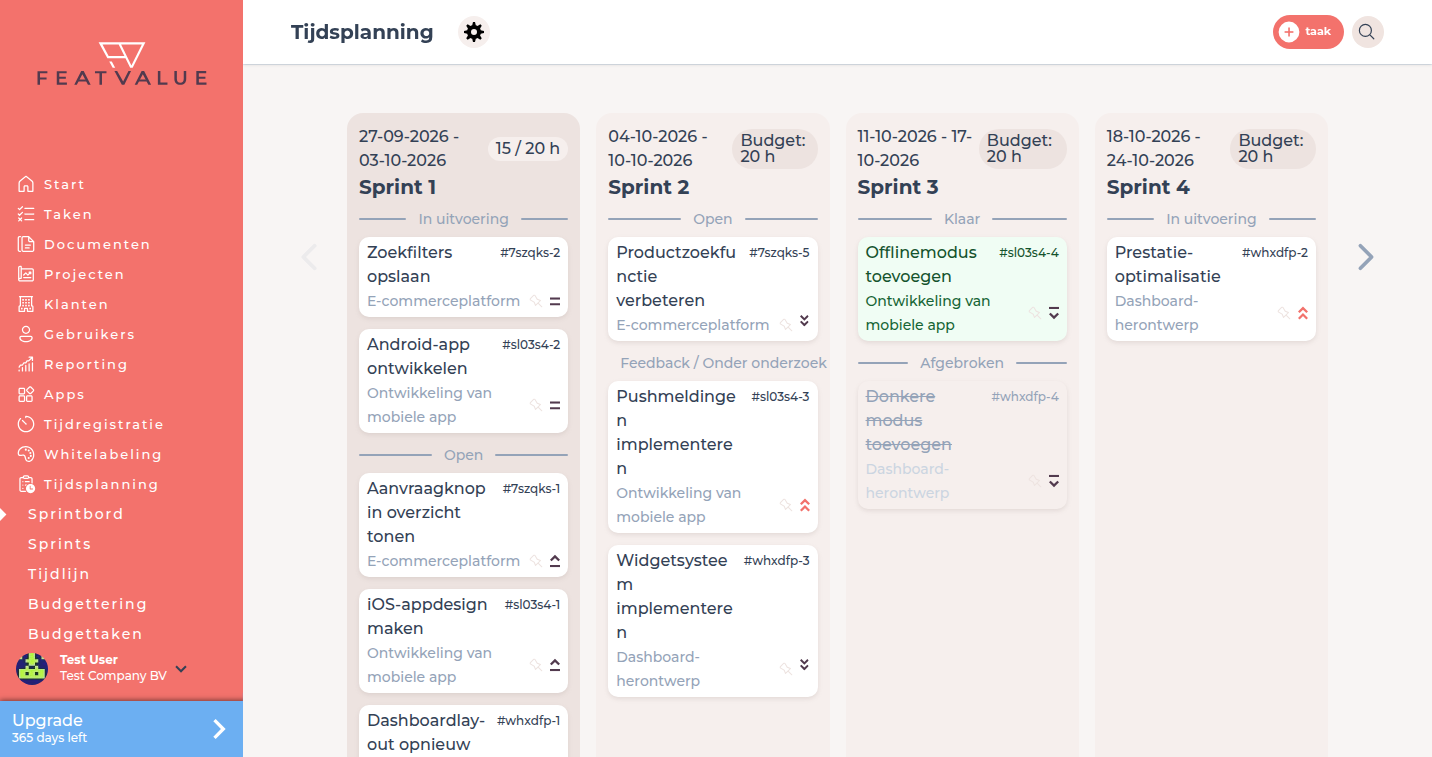The image size is (1432, 757).
Task: Open Taken in the sidebar
Action: pyautogui.click(x=68, y=214)
